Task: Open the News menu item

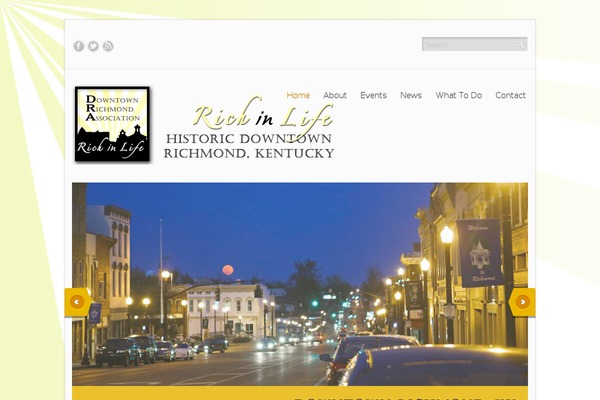Action: coord(411,95)
